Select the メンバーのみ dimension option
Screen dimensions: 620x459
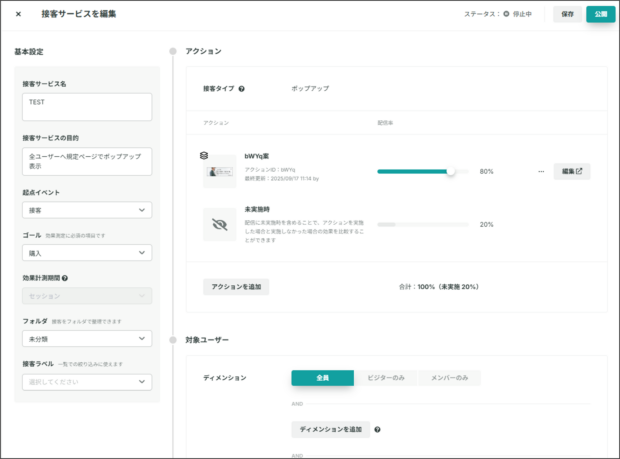[x=449, y=378]
